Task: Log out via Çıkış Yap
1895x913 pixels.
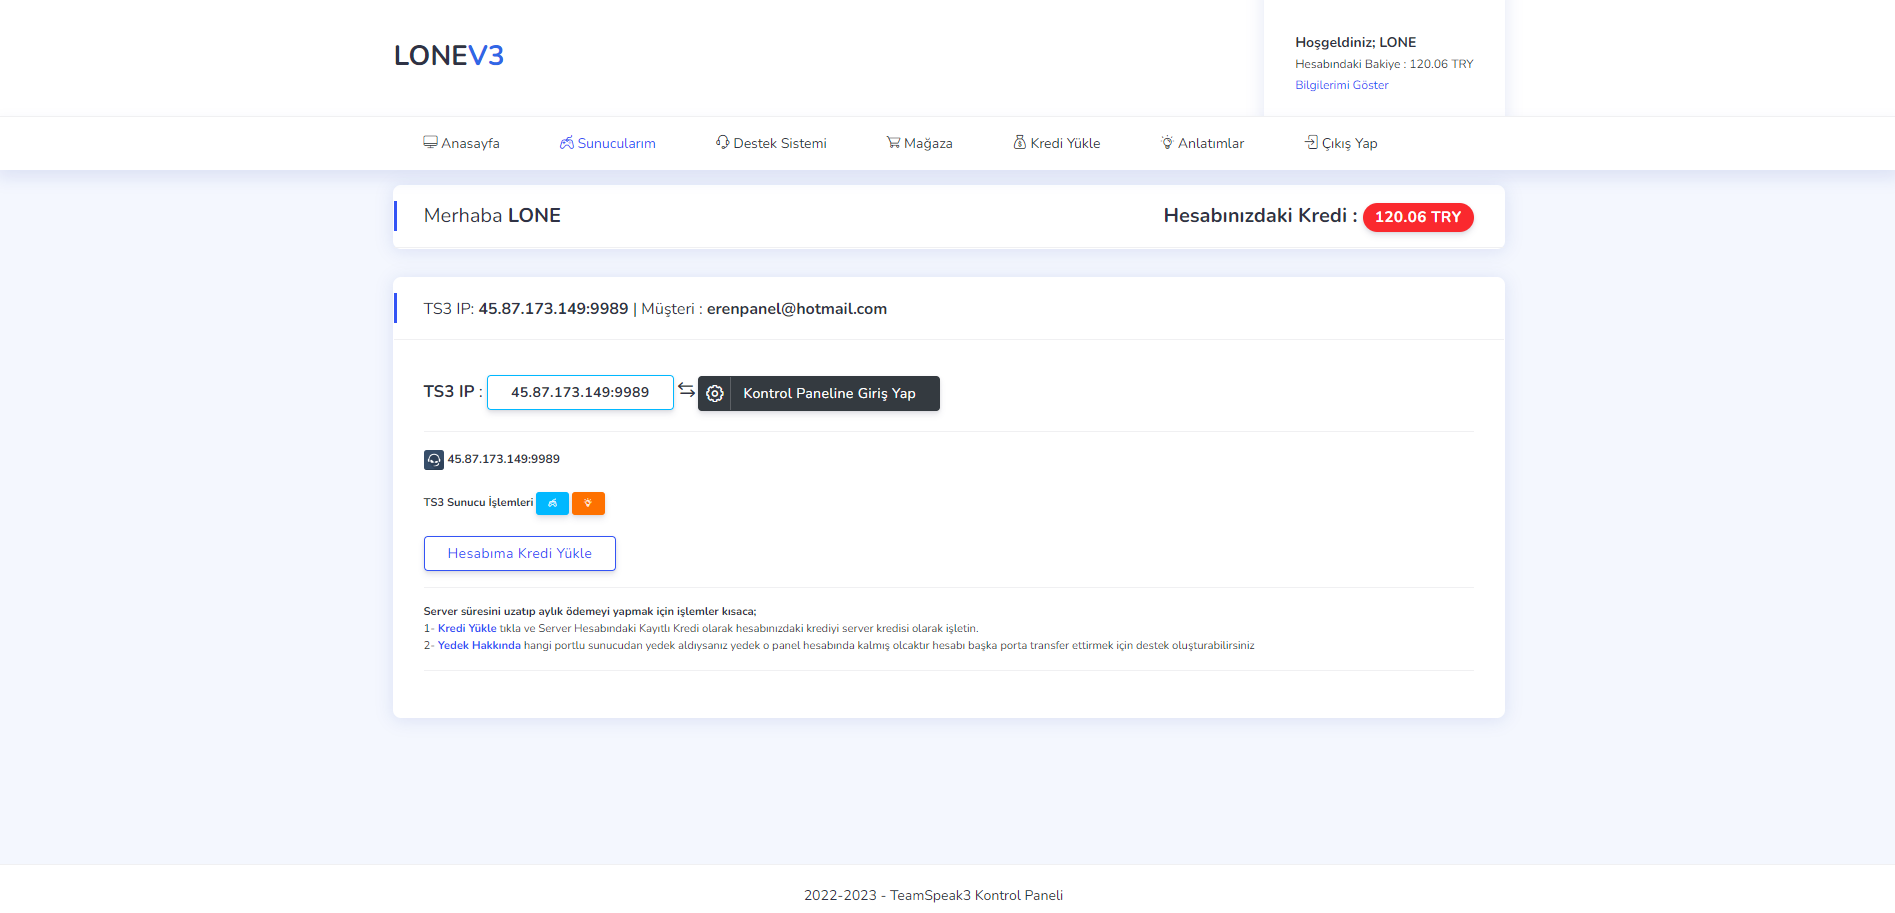Action: [x=1341, y=143]
